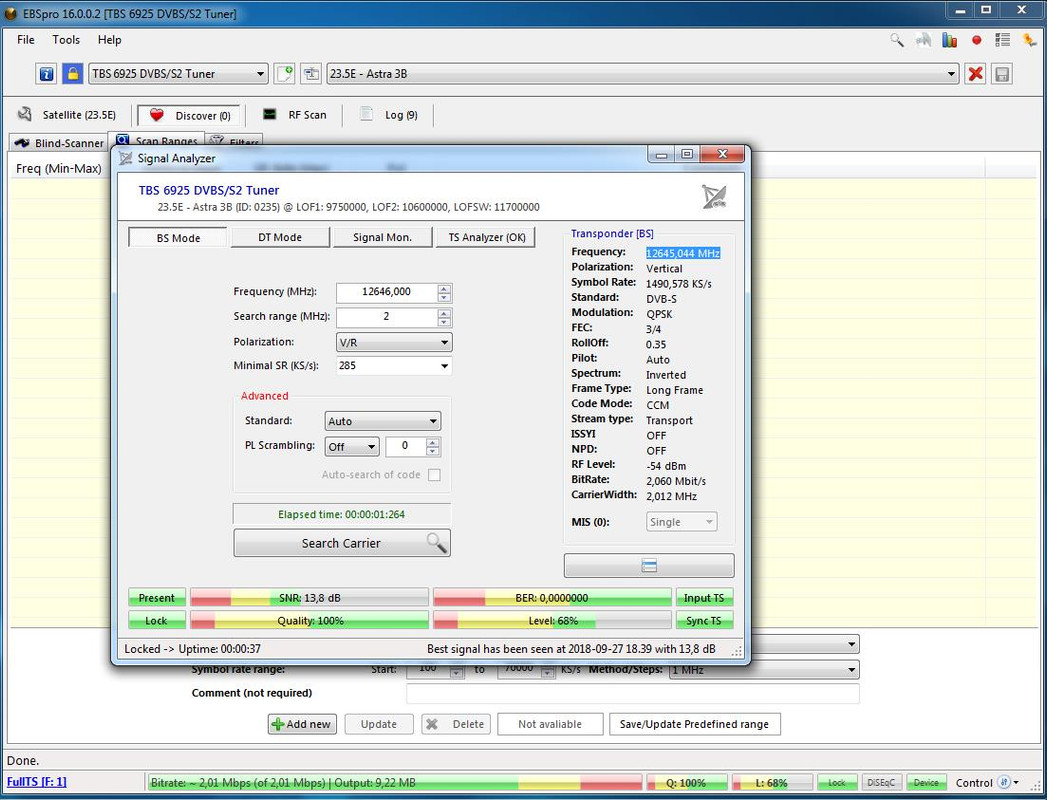Click the Lock indicator in bottom status bar
The width and height of the screenshot is (1047, 800).
point(837,783)
